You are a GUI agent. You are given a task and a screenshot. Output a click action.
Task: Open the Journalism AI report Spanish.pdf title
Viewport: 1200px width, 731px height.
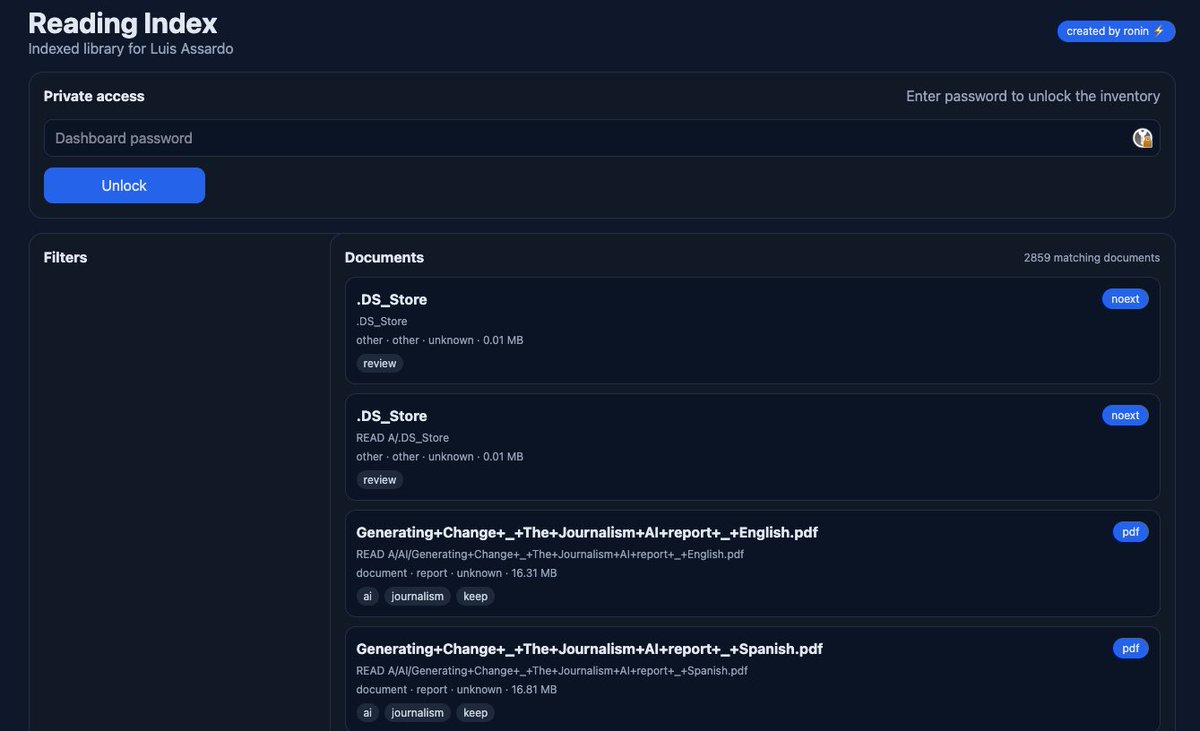coord(590,649)
